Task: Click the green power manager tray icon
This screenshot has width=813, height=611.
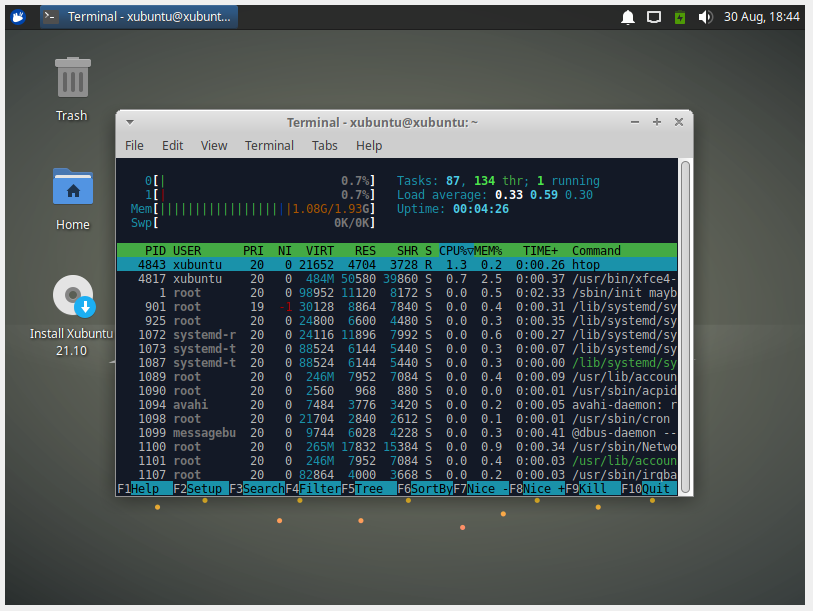Action: click(x=680, y=16)
